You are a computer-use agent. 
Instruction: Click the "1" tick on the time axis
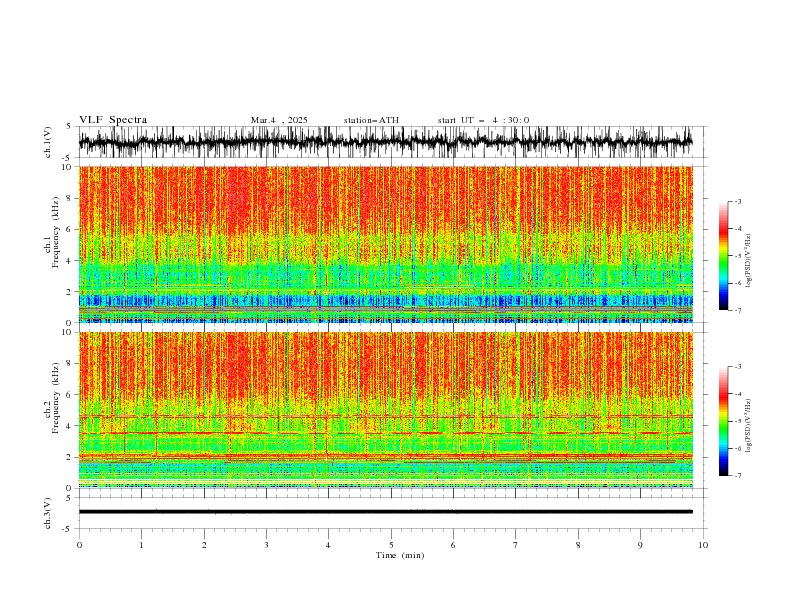tap(141, 545)
